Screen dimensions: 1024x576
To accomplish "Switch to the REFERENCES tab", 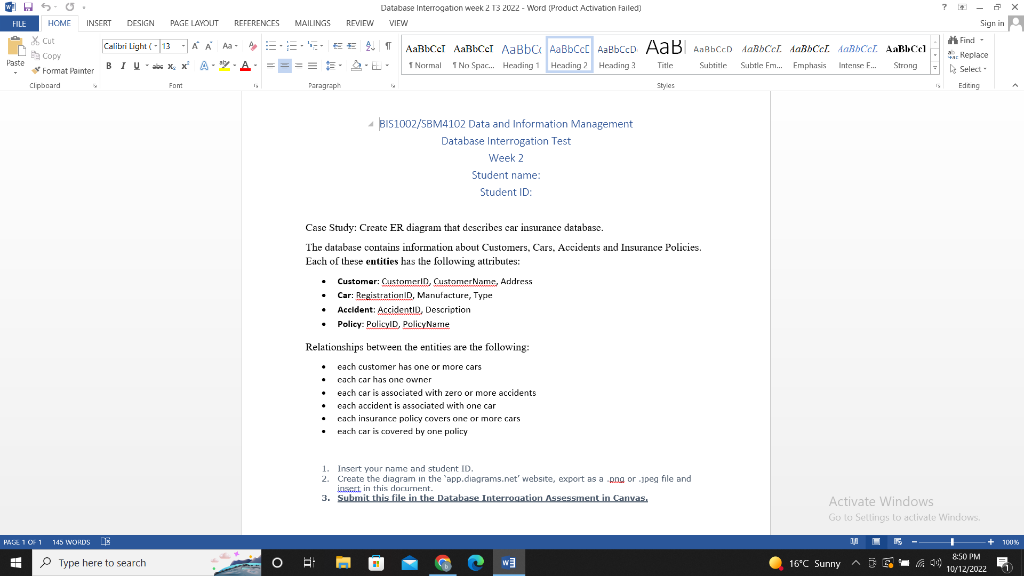I will pyautogui.click(x=257, y=24).
